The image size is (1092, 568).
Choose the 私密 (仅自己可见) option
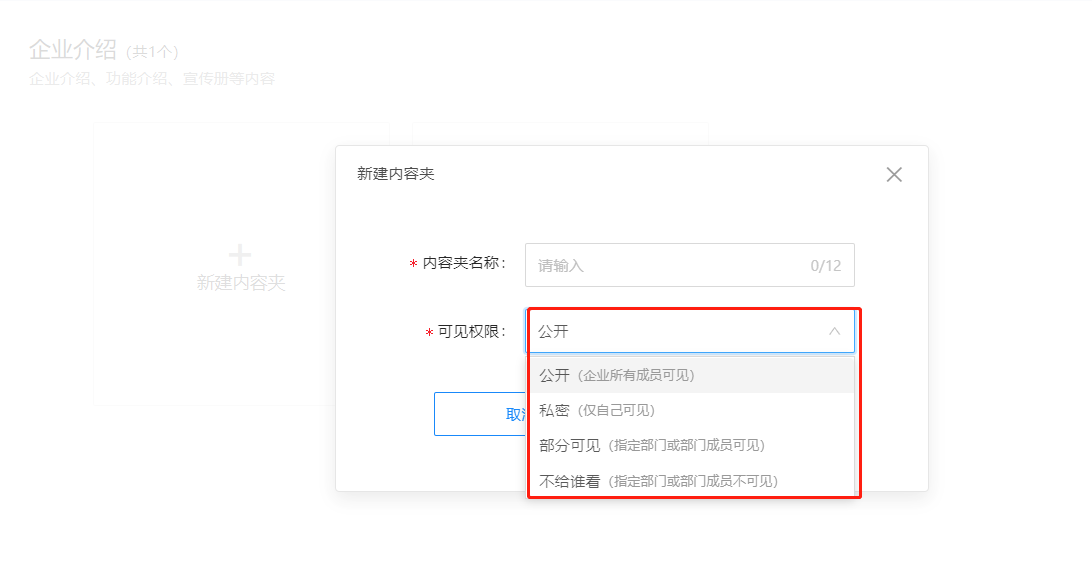coord(690,411)
